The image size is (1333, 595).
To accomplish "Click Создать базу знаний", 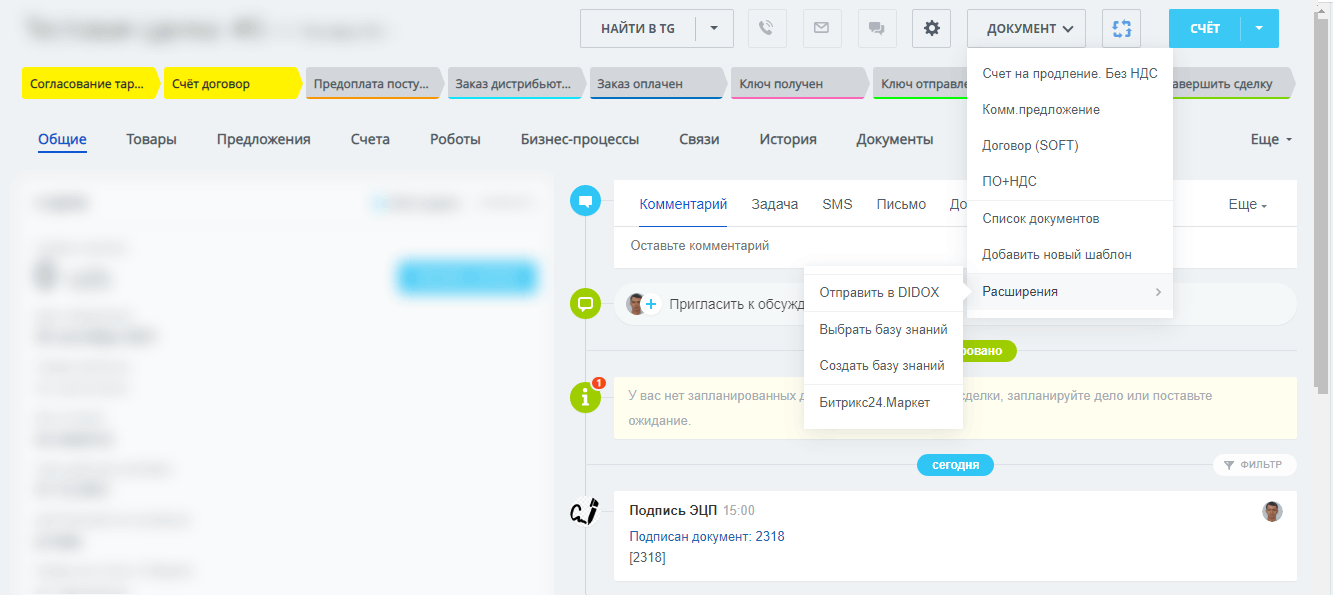I will tap(883, 366).
